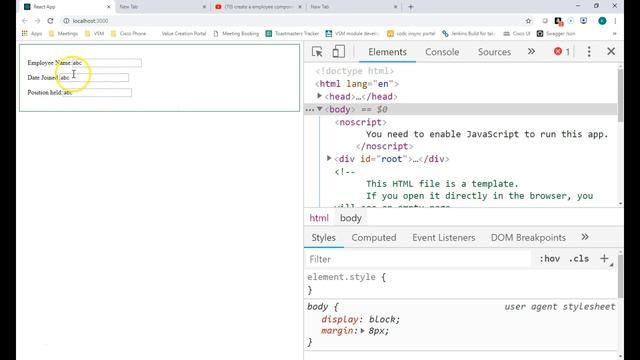
Task: Open the Event Listeners tab
Action: coord(444,238)
